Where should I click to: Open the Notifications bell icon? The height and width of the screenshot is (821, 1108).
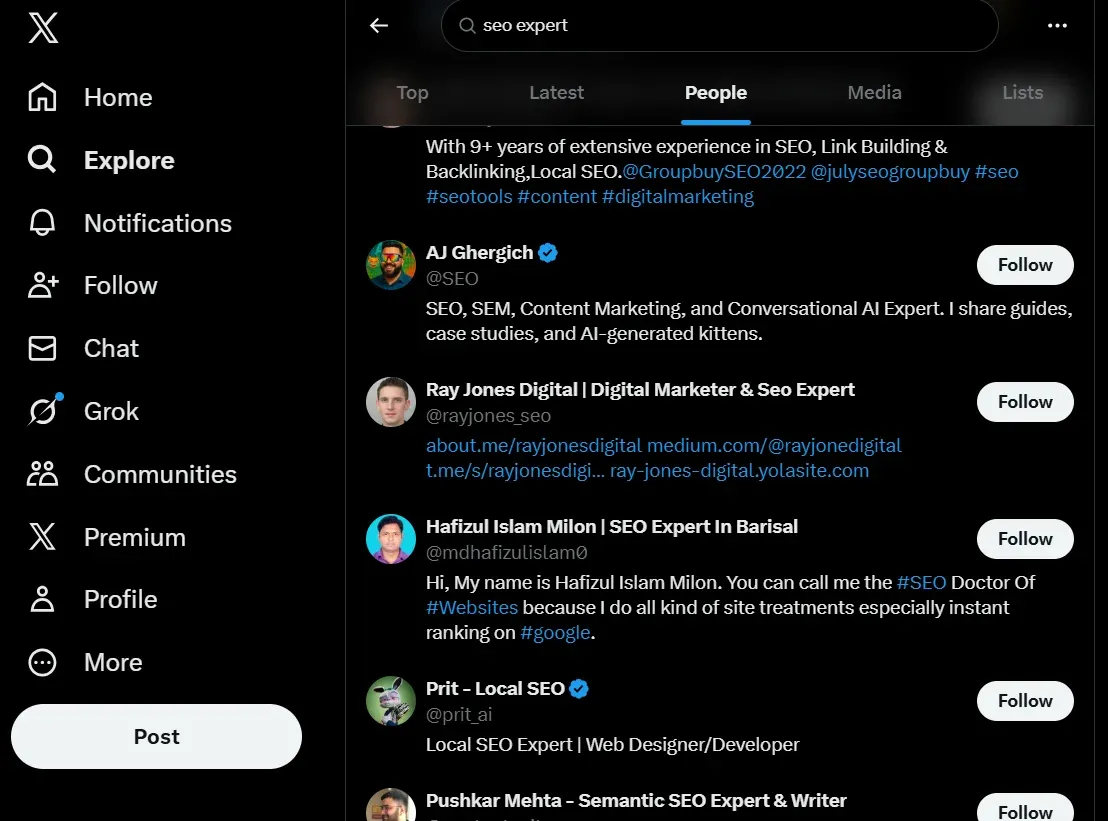tap(41, 223)
